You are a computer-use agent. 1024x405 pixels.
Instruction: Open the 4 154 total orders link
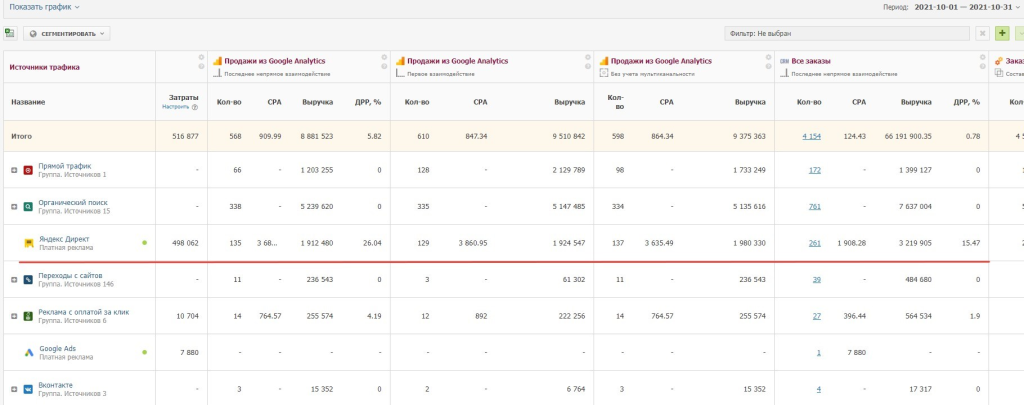click(811, 135)
